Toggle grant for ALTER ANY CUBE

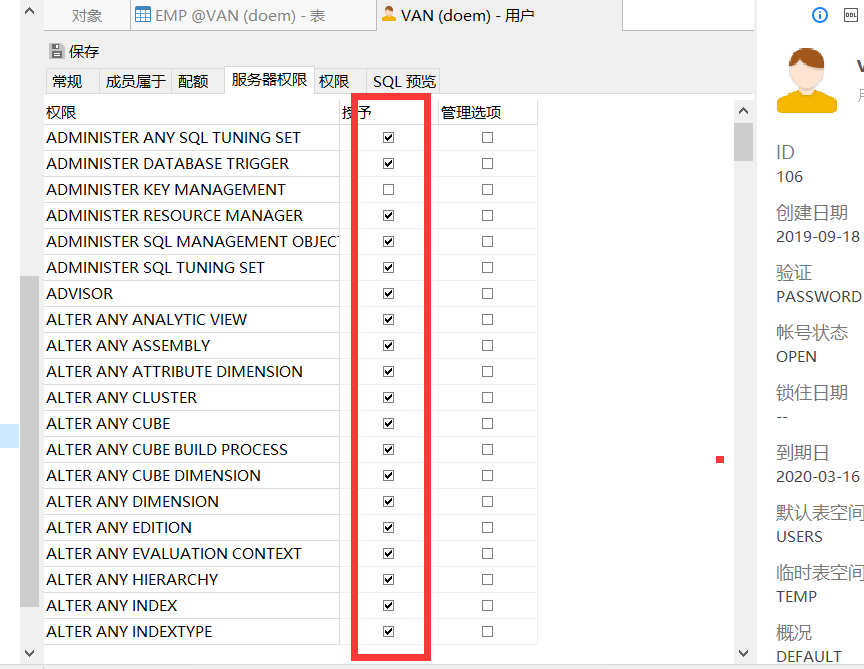[x=388, y=424]
